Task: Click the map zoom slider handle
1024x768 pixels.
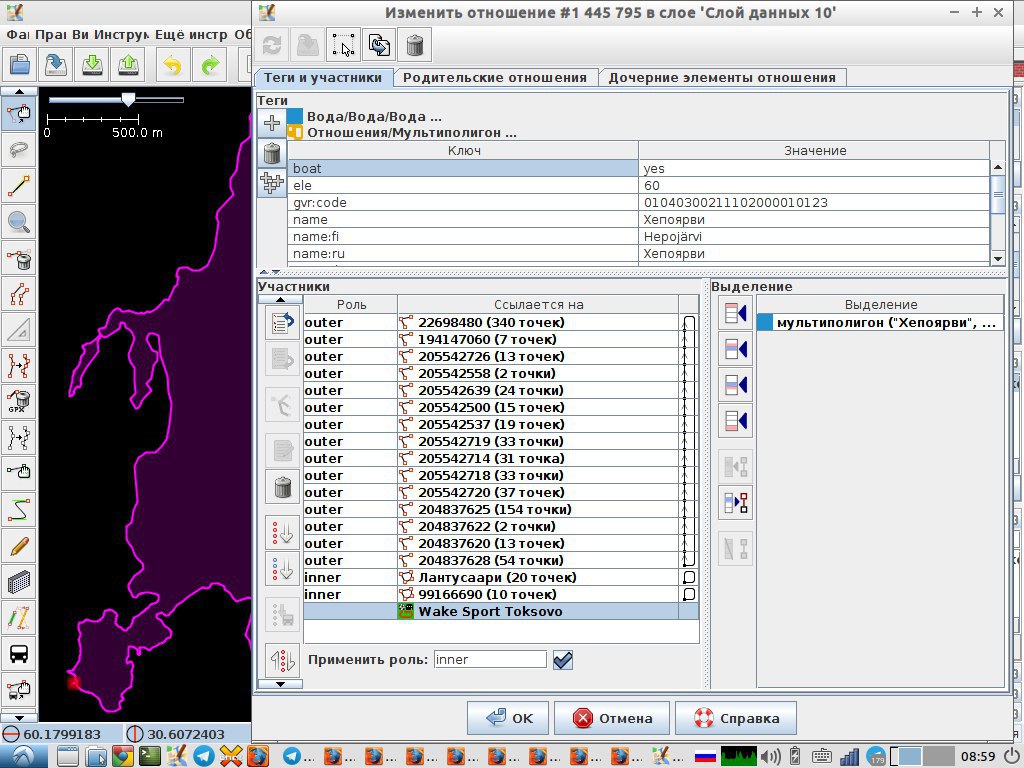Action: point(129,99)
